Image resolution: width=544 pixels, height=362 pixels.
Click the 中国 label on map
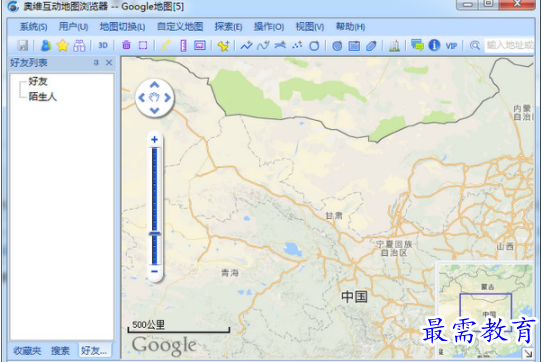(354, 297)
